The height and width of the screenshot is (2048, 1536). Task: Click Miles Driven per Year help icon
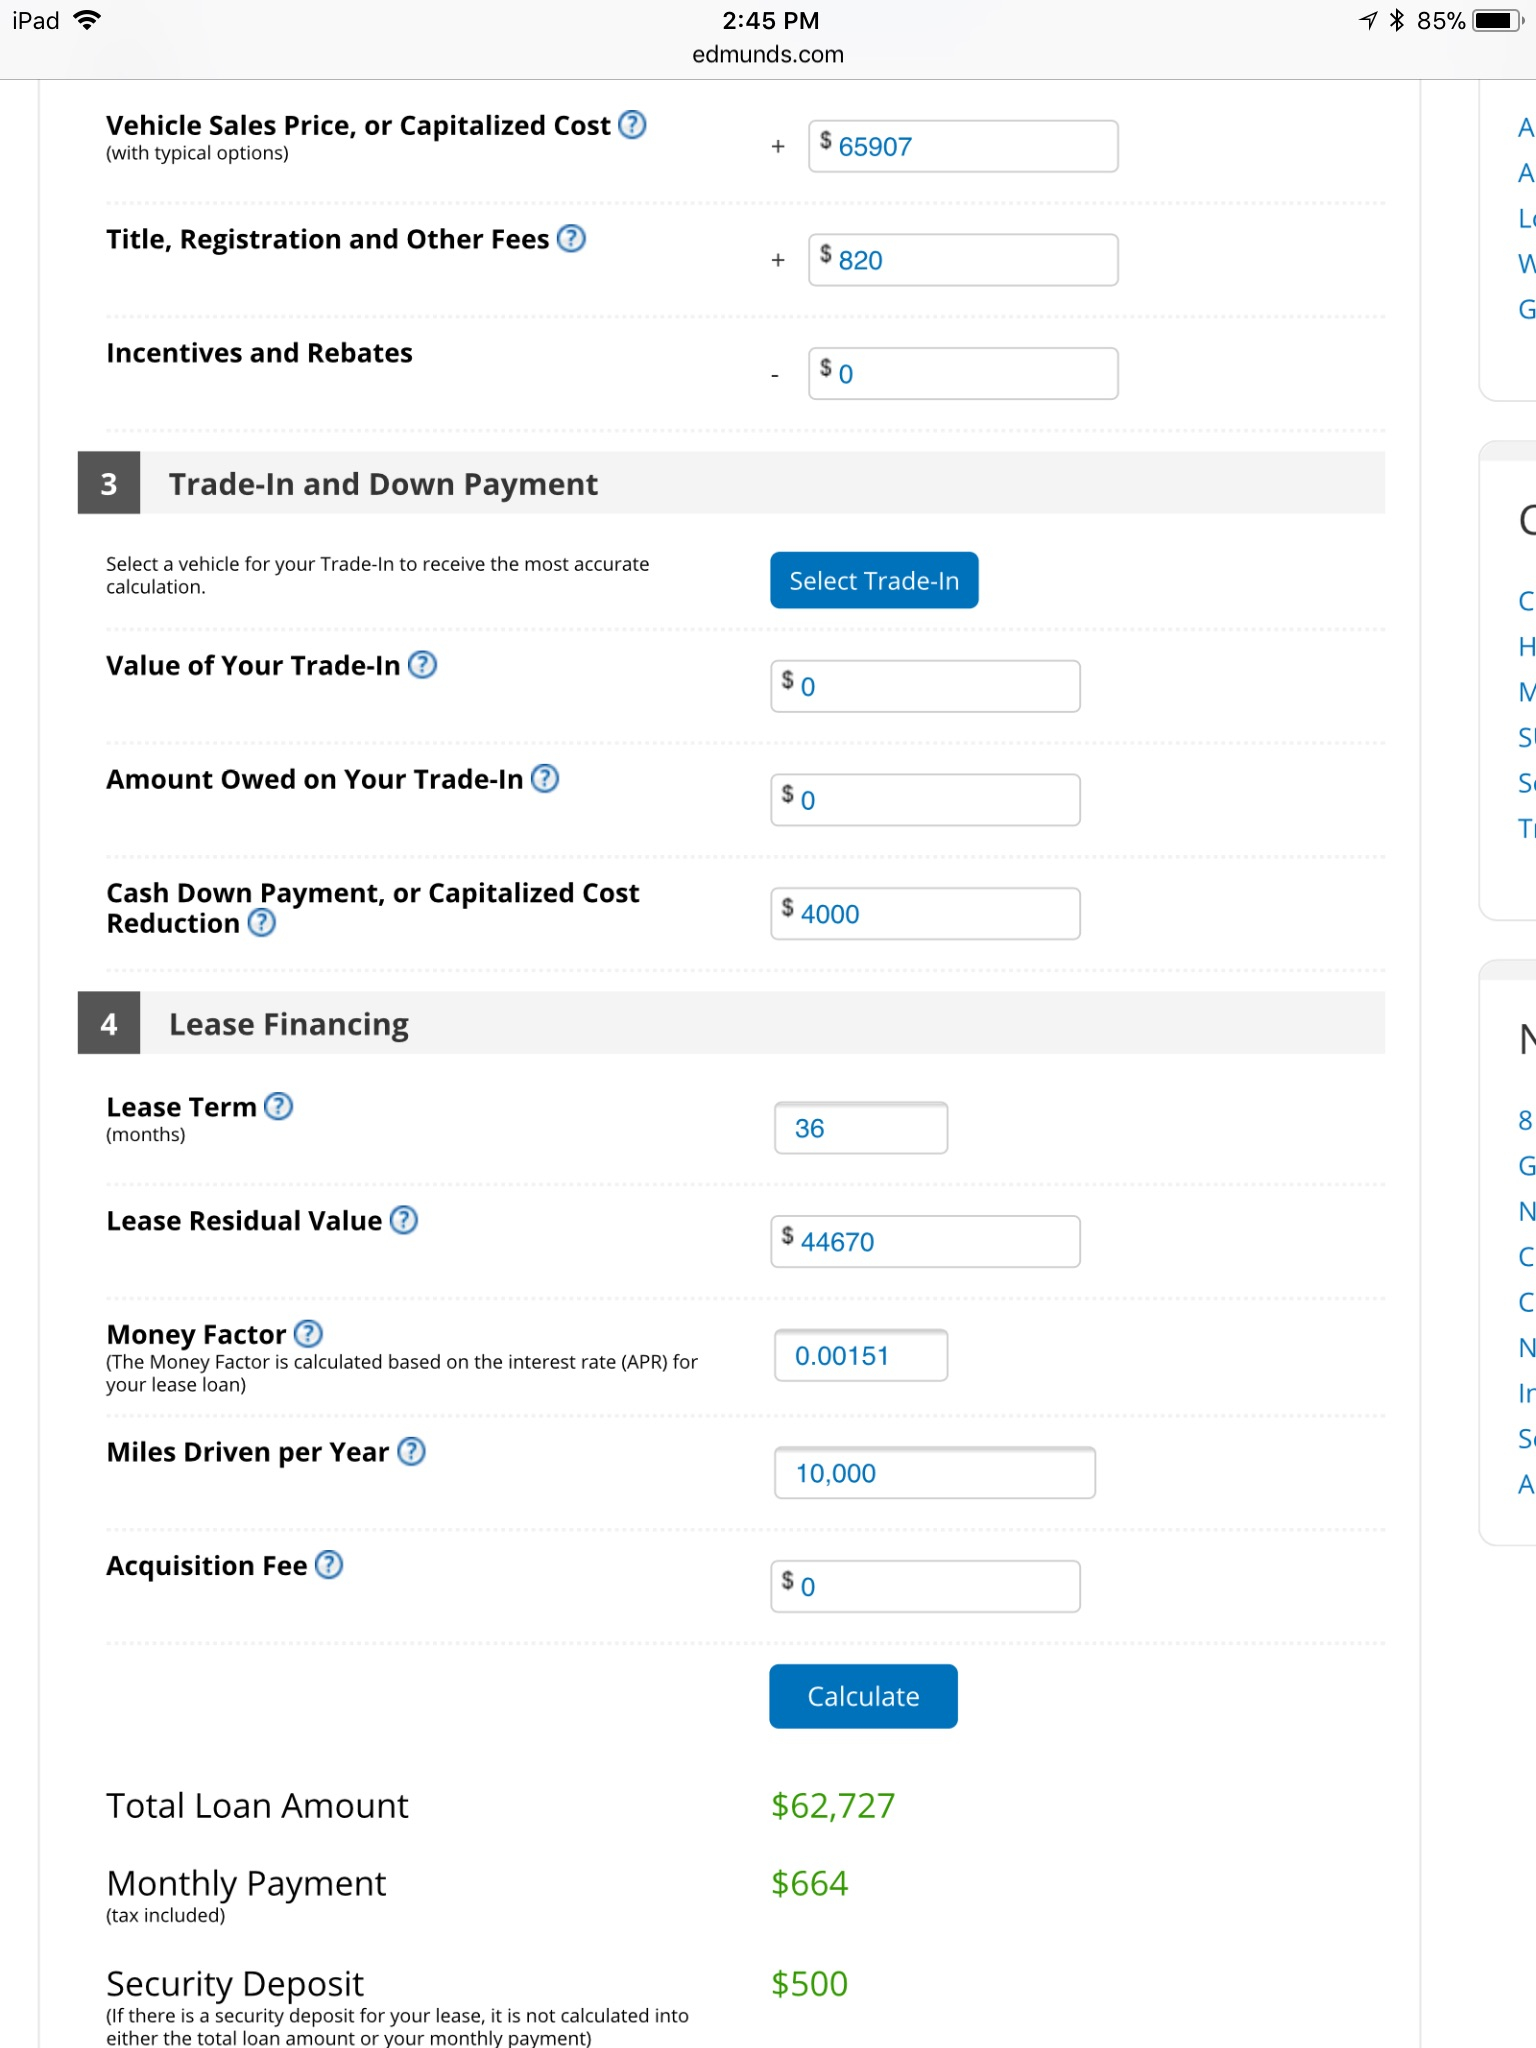(411, 1451)
